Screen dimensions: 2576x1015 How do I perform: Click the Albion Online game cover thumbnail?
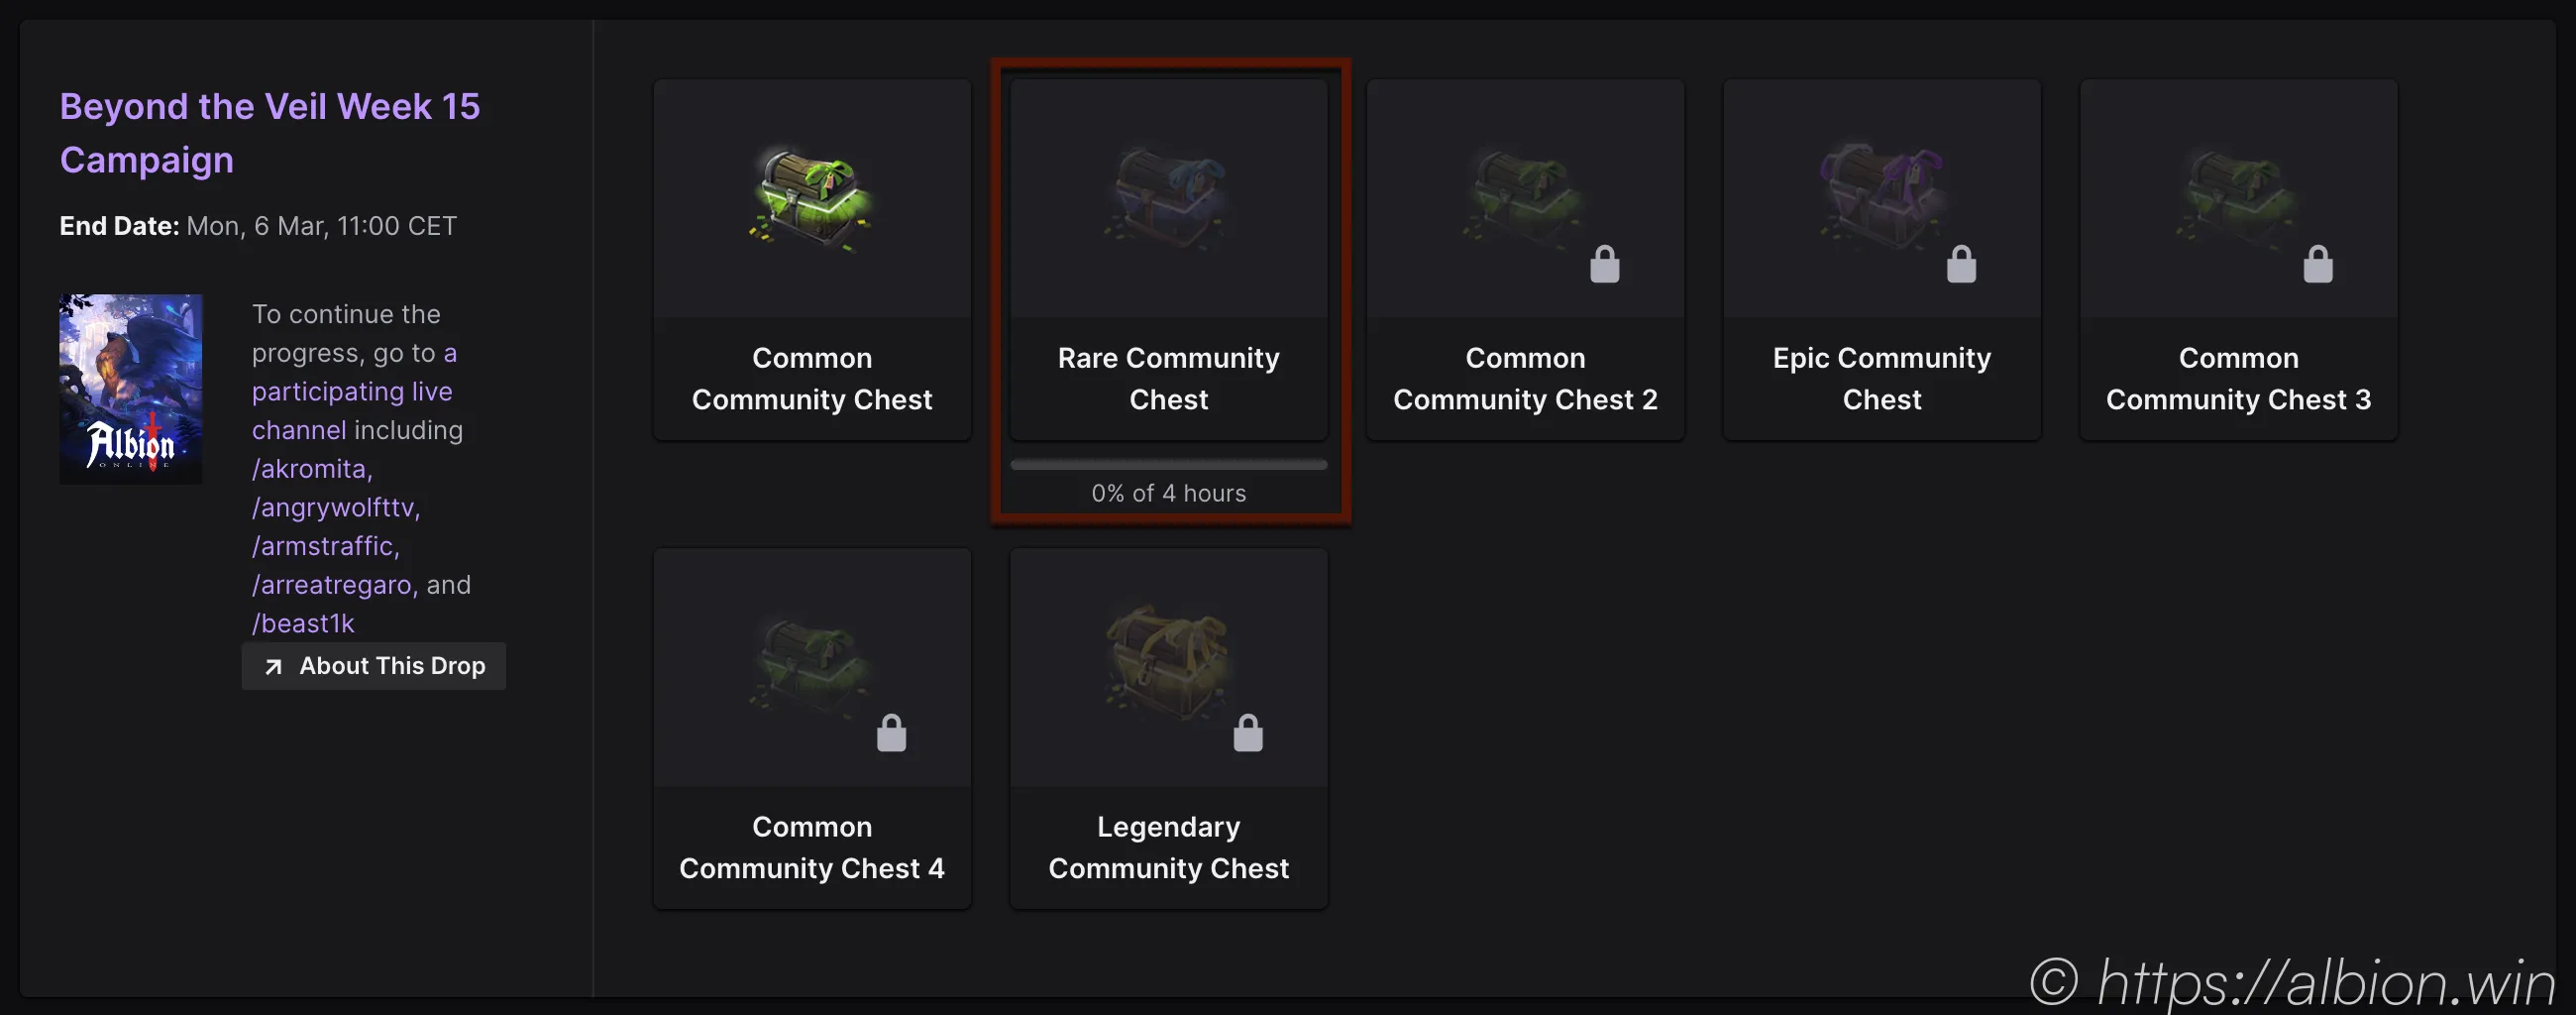(x=131, y=388)
